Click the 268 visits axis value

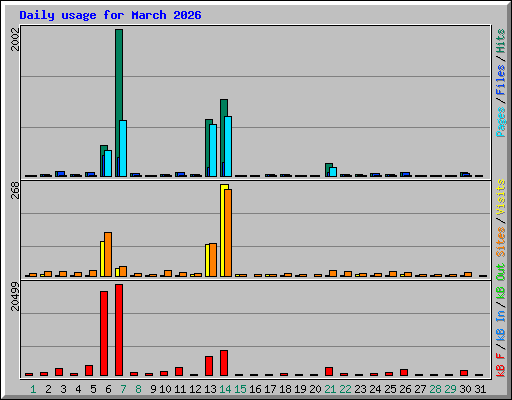click(x=15, y=191)
